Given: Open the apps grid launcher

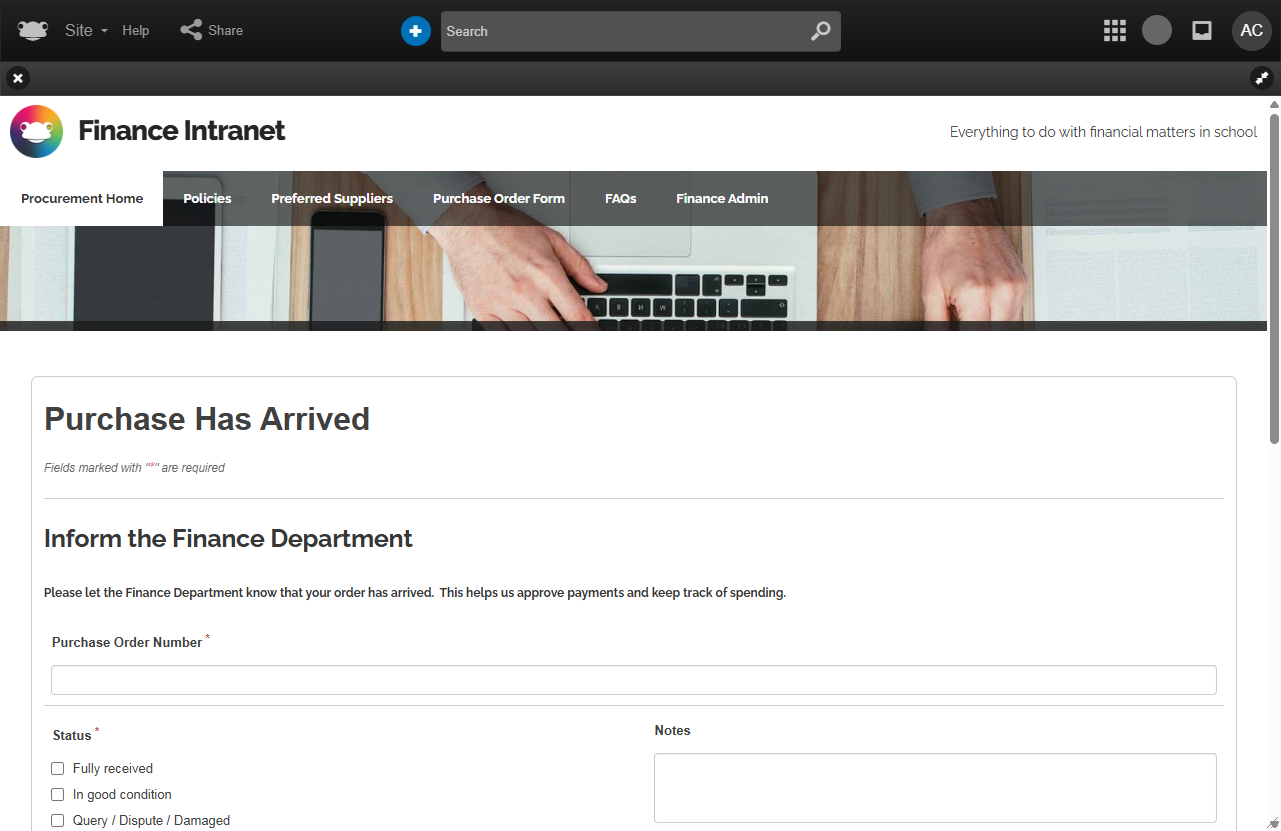Looking at the screenshot, I should 1114,31.
